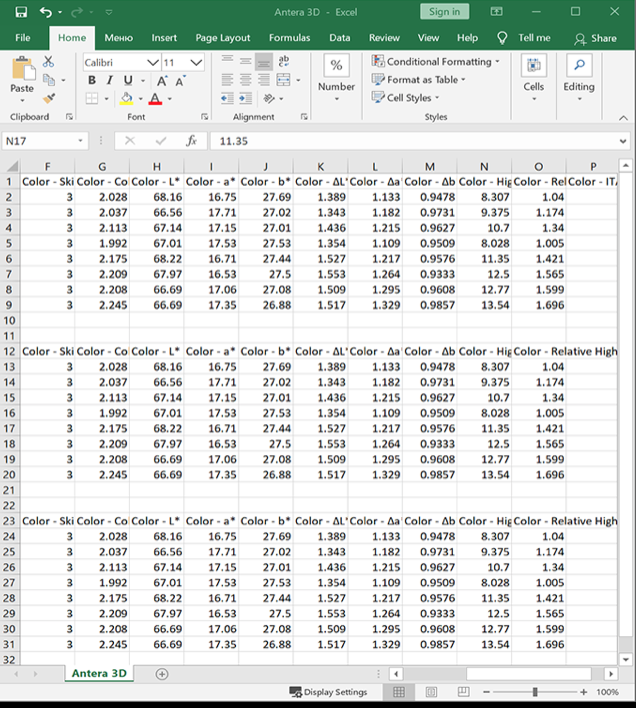Viewport: 636px width, 708px height.
Task: Click the Save icon in title bar
Action: pyautogui.click(x=21, y=12)
